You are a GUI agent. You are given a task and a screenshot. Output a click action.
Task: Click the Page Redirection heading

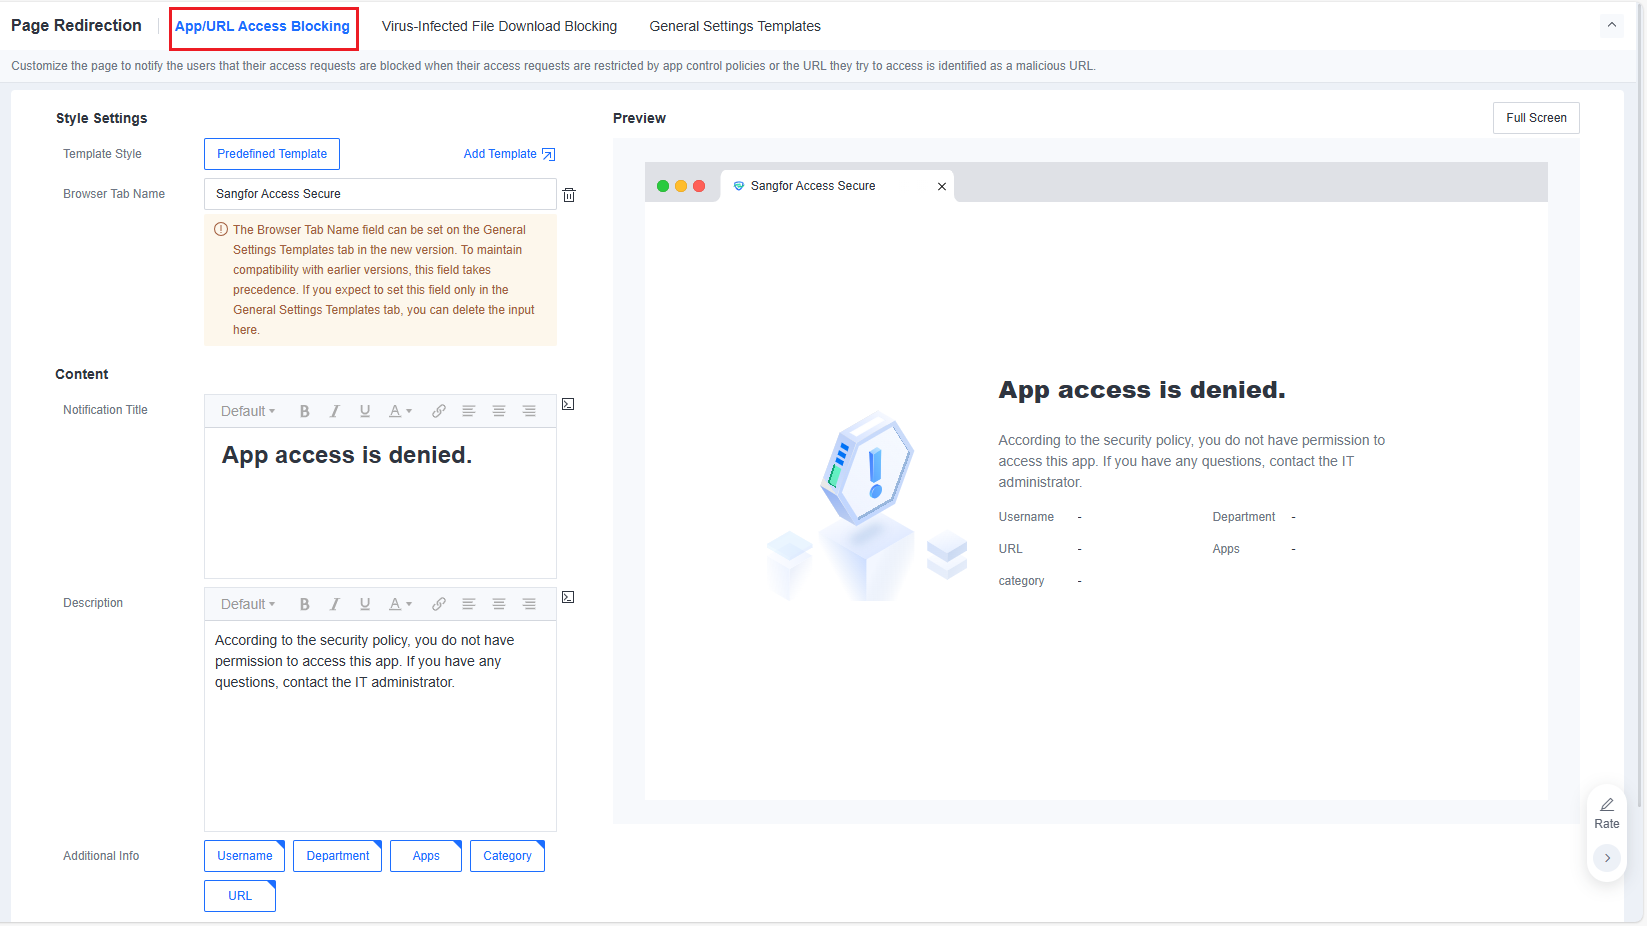pos(76,26)
